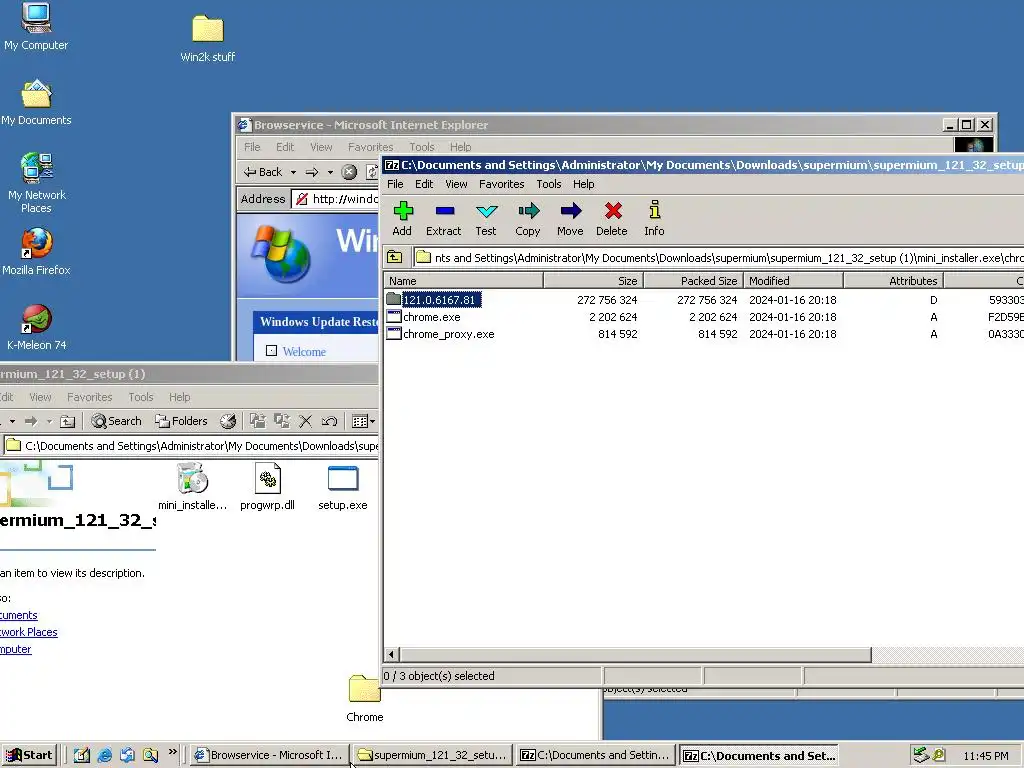Viewport: 1024px width, 768px height.
Task: Click the Extract icon in 7-Zip
Action: coord(443,218)
